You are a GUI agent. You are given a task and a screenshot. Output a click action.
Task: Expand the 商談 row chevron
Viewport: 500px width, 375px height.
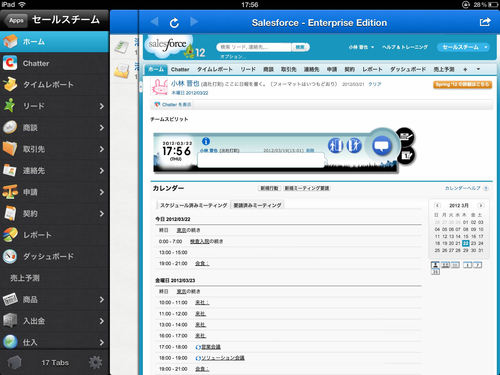click(101, 128)
